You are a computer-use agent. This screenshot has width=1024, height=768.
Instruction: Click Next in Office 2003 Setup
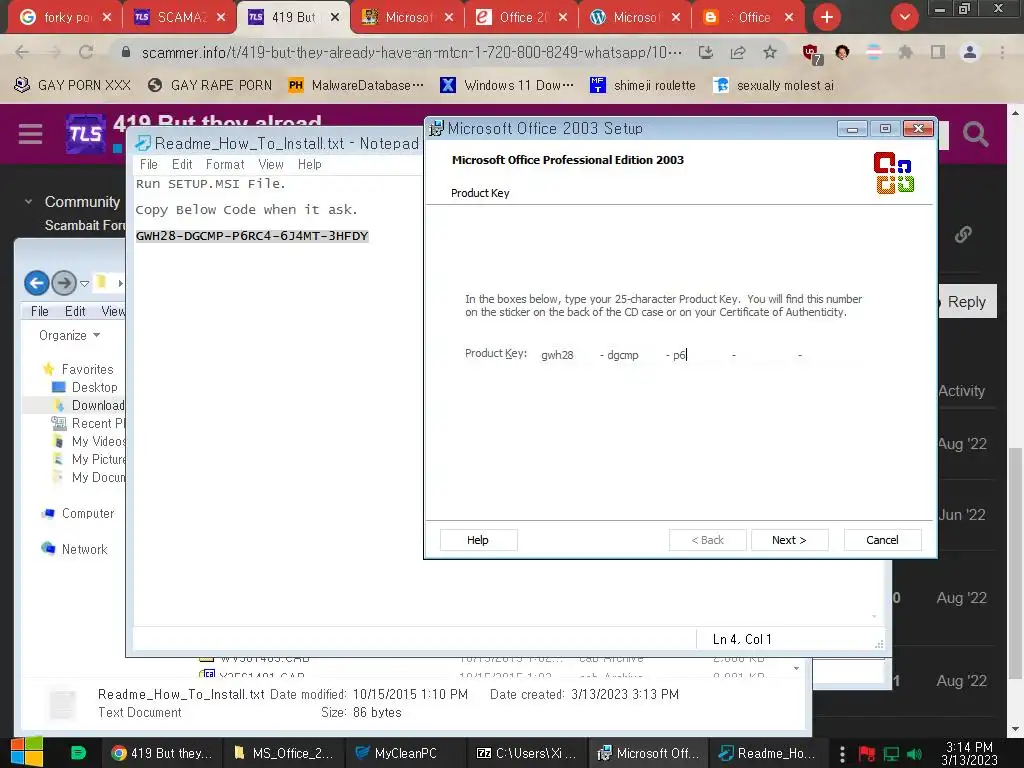point(789,540)
